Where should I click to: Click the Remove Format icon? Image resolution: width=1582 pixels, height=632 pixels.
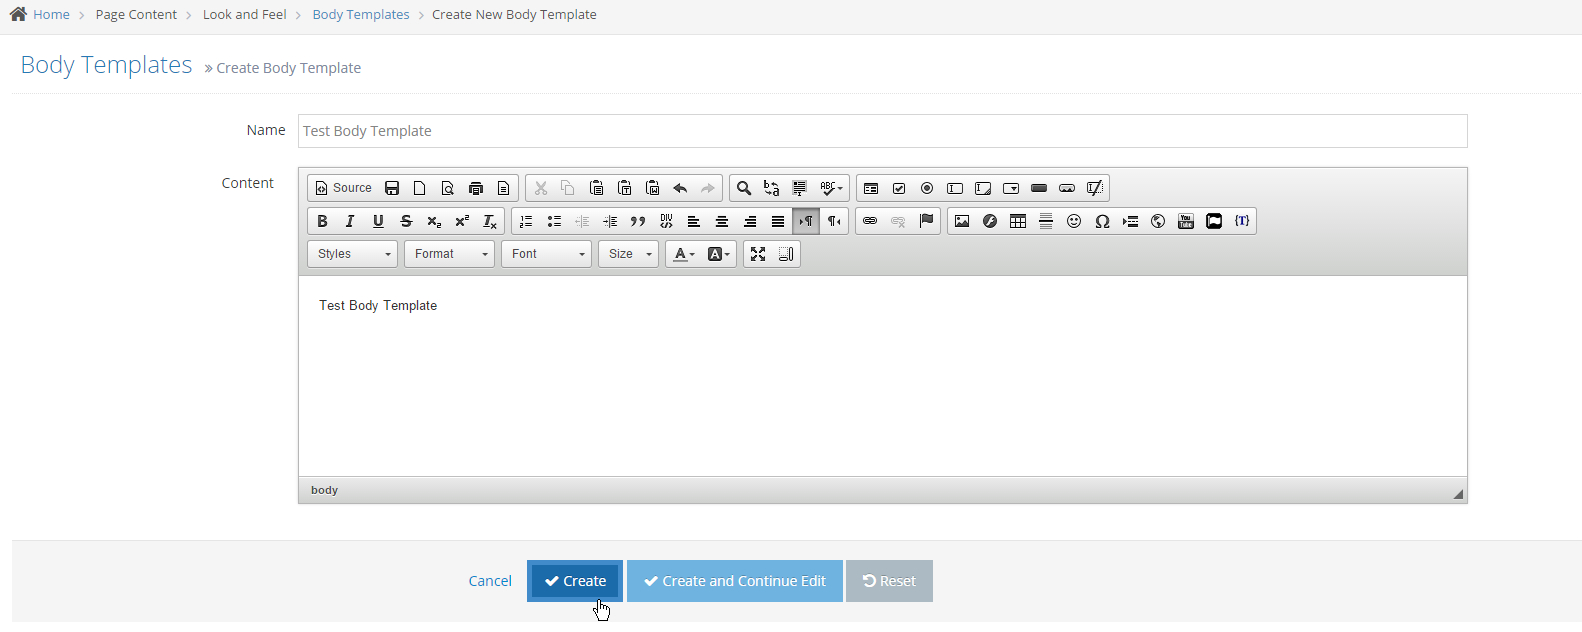coord(490,221)
